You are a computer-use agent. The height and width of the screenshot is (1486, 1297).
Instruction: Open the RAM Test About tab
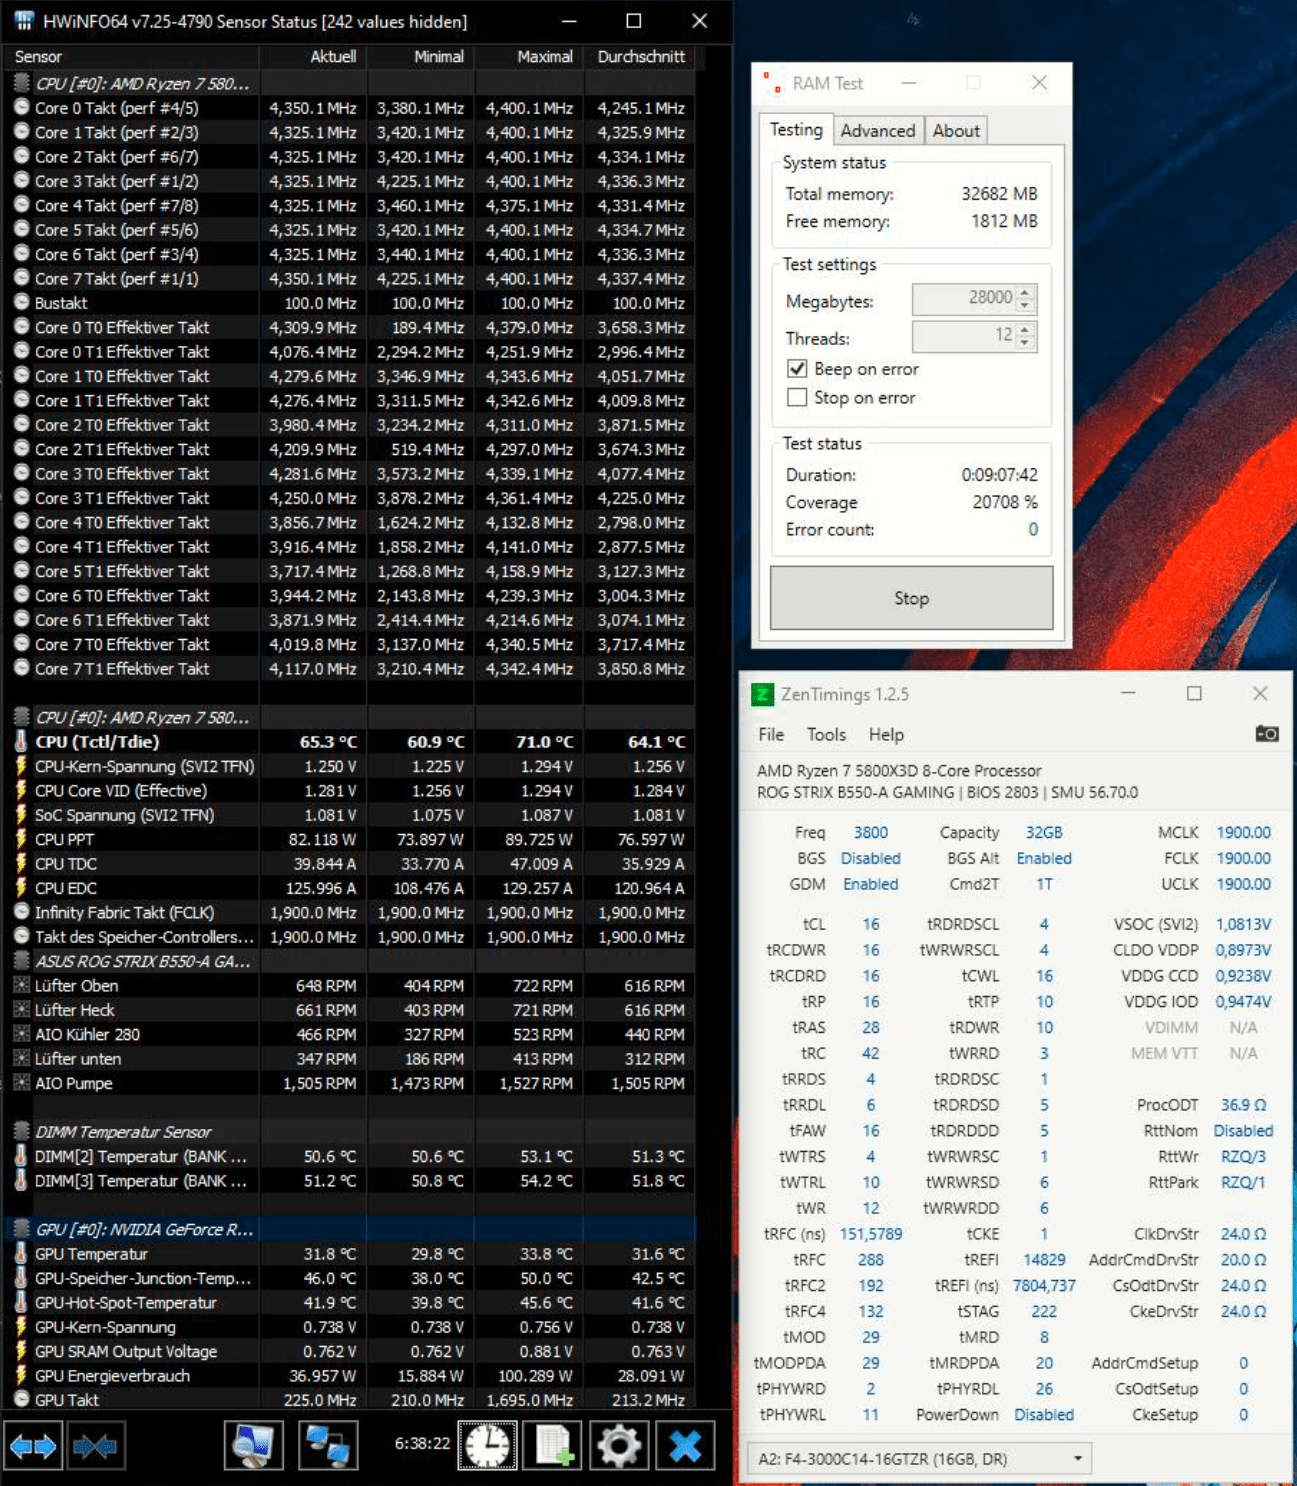[x=956, y=131]
